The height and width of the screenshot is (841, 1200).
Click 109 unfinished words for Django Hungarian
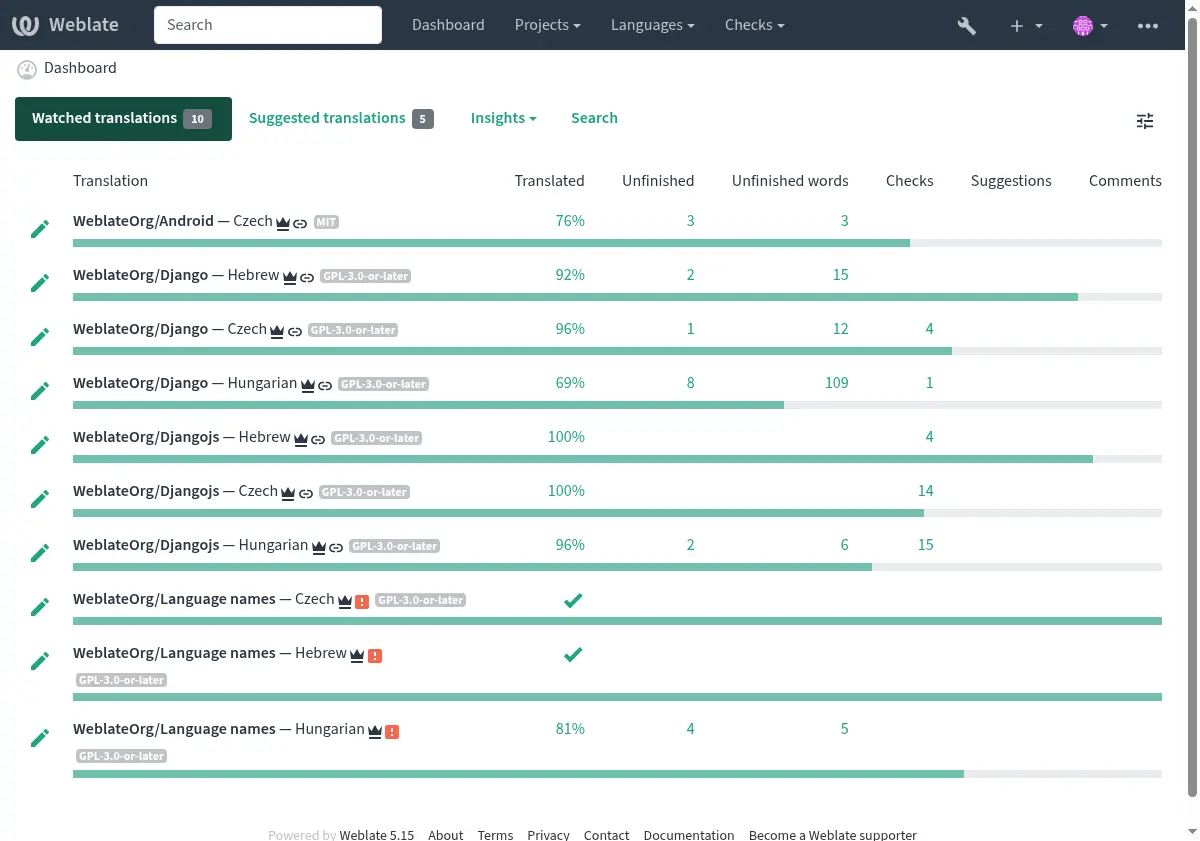[836, 383]
